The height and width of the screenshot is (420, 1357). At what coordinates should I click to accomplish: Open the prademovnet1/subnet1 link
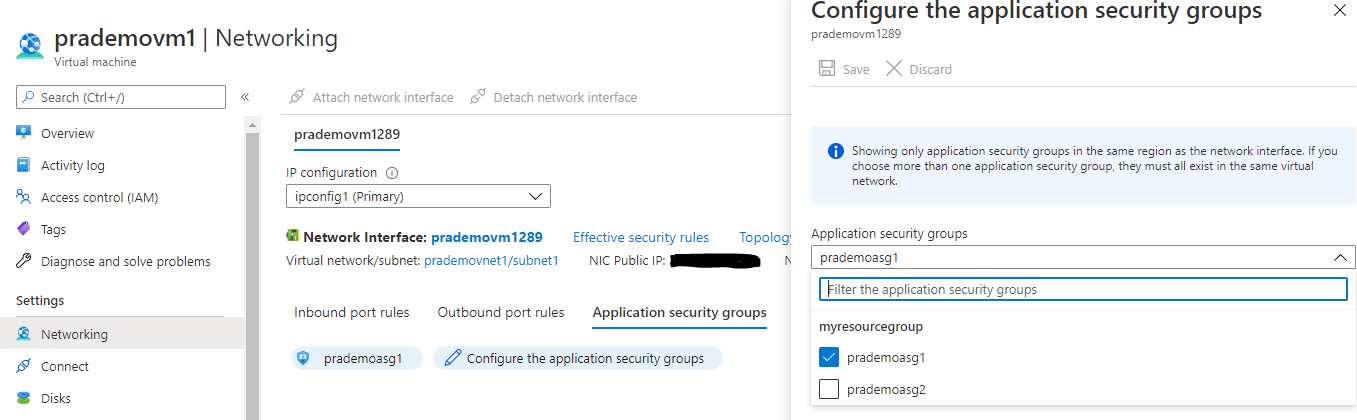pyautogui.click(x=491, y=260)
